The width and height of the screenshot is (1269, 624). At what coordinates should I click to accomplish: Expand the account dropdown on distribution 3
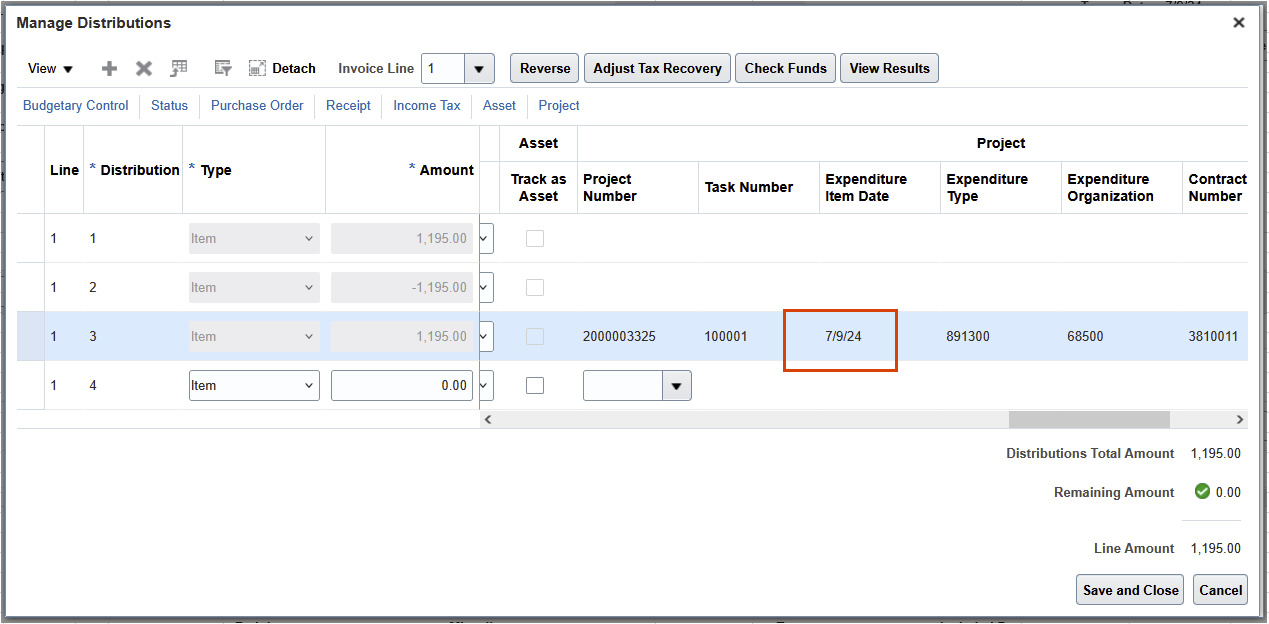pos(483,337)
